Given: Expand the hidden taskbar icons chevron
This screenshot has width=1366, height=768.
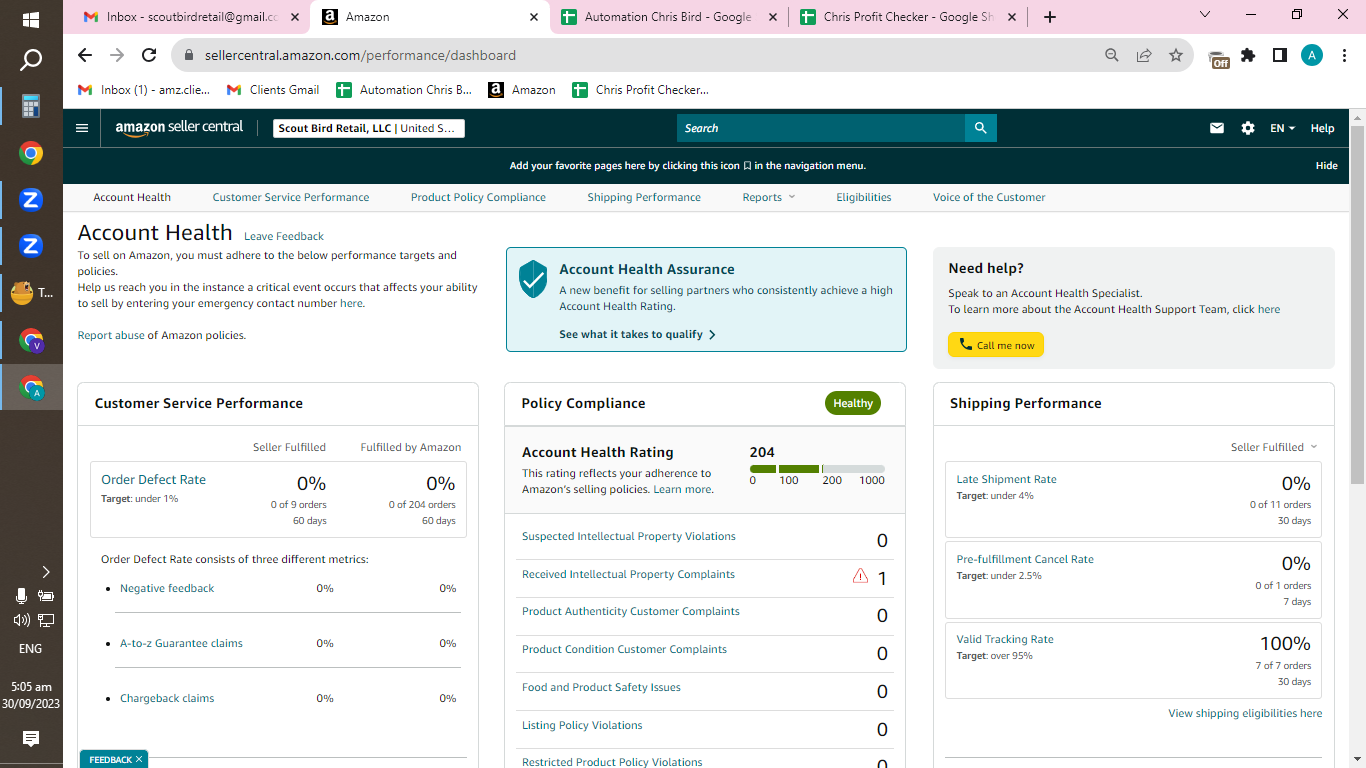Looking at the screenshot, I should coord(45,572).
